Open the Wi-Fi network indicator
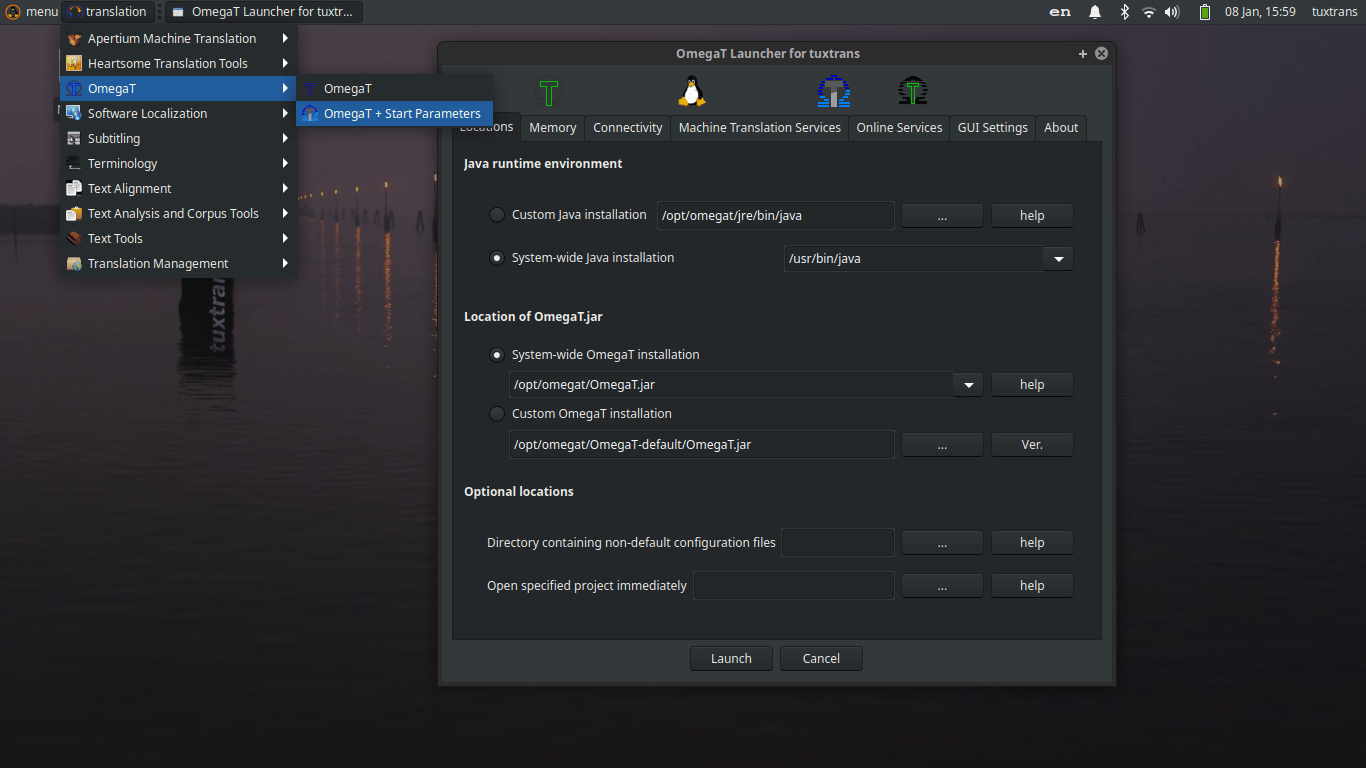The height and width of the screenshot is (768, 1366). pos(1149,12)
